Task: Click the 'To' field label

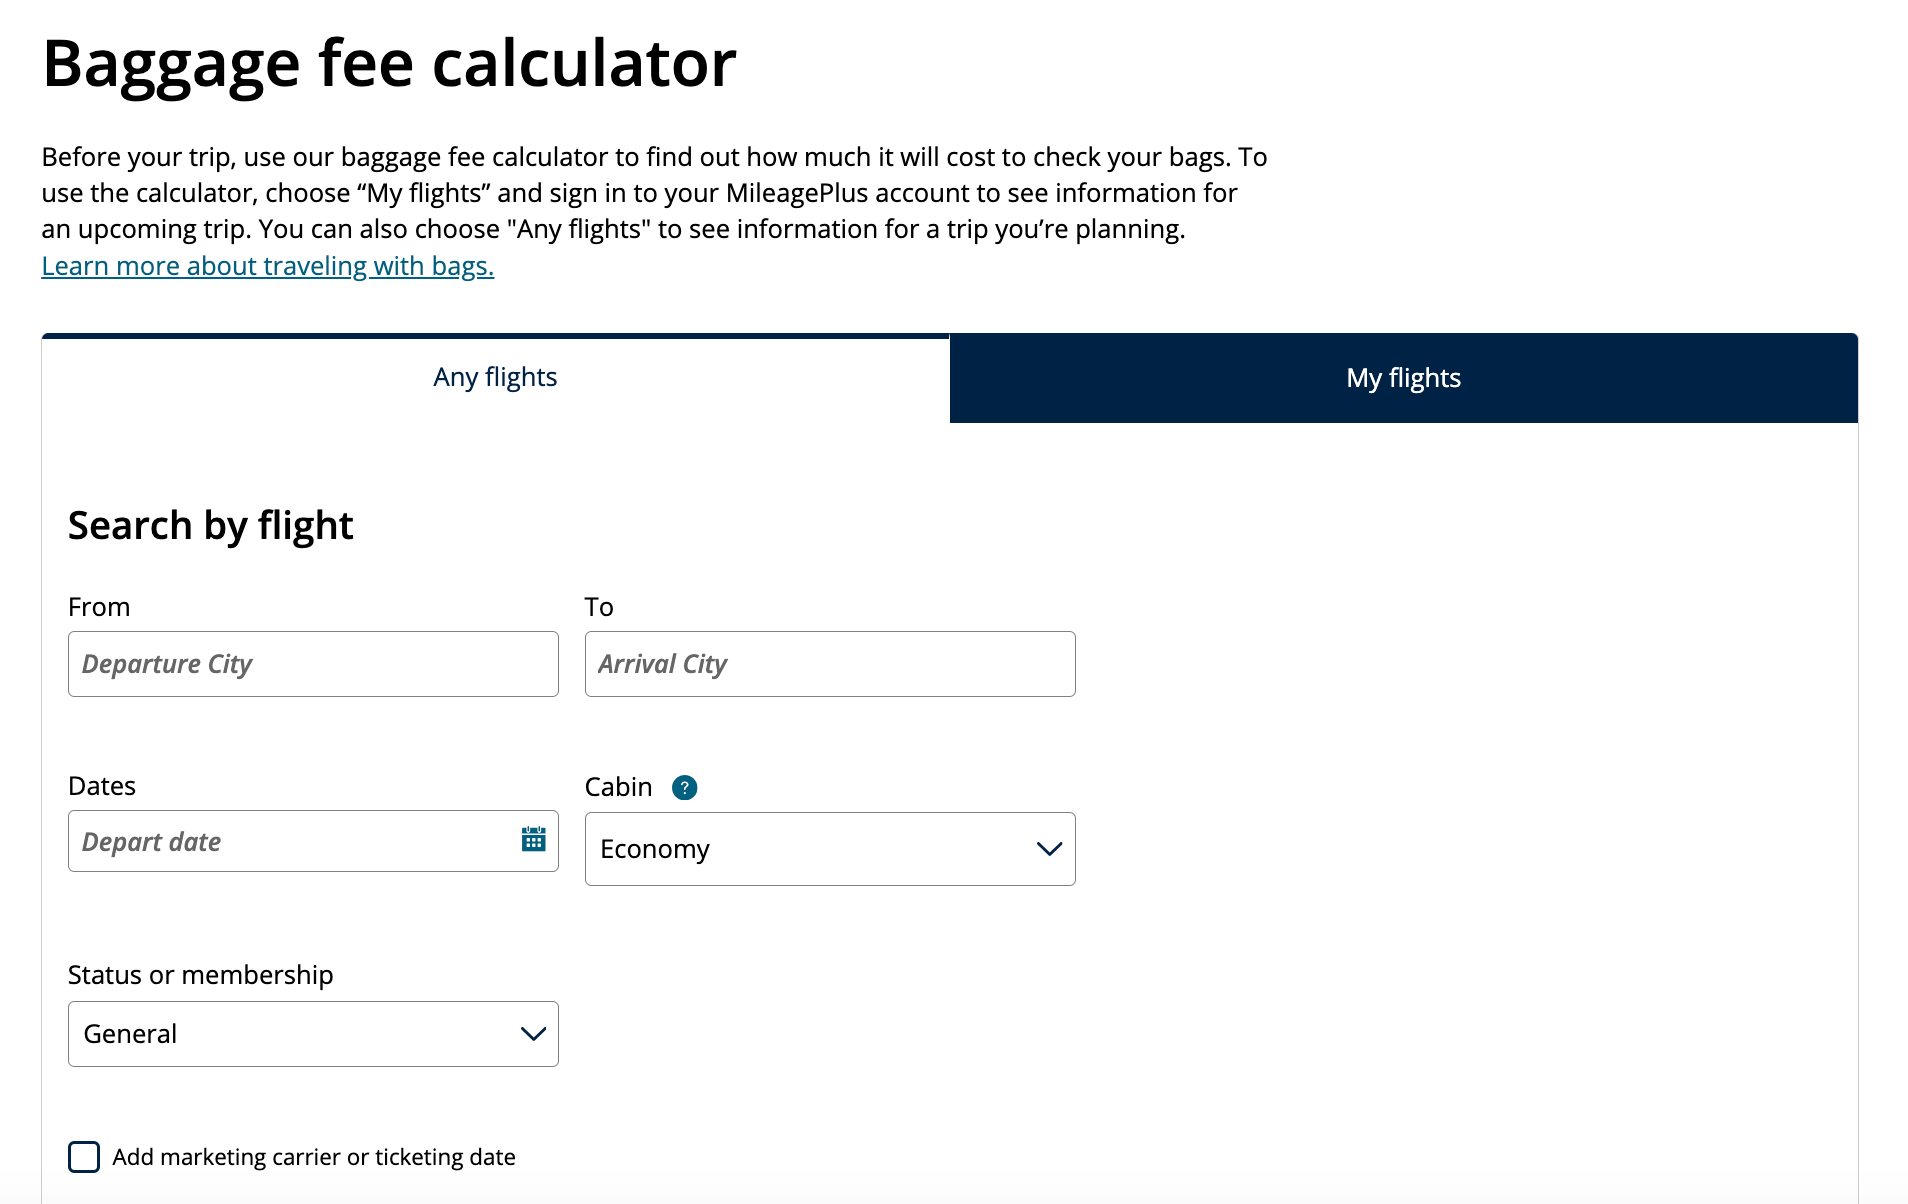Action: click(599, 607)
